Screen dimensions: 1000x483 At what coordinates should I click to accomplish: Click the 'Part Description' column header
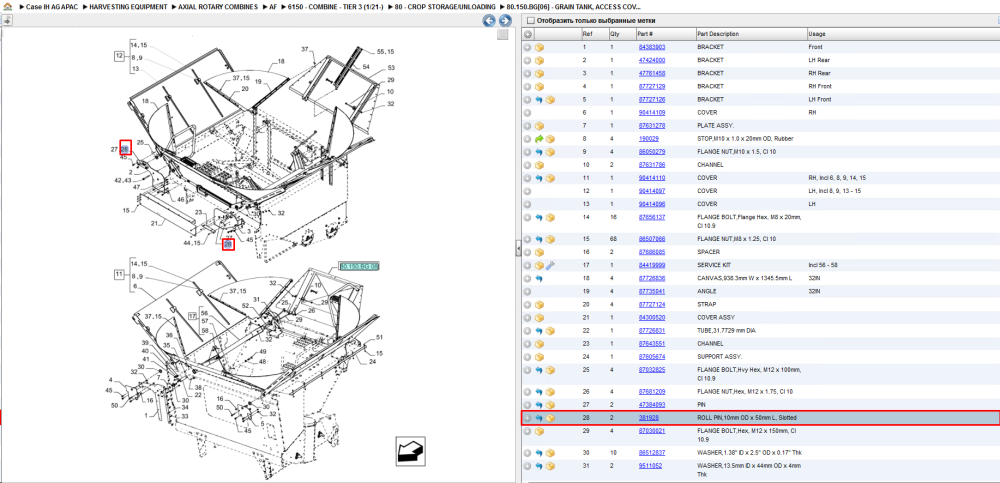(x=750, y=34)
